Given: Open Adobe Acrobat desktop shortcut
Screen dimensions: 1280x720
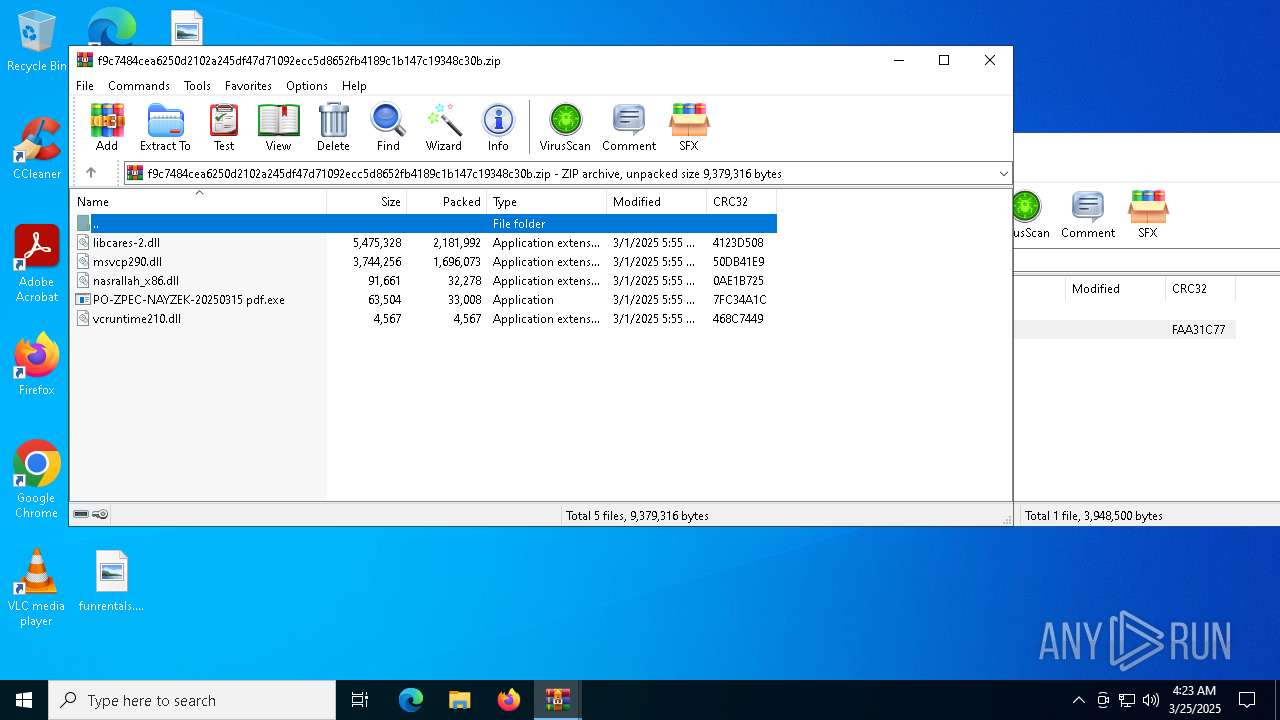Looking at the screenshot, I should 37,264.
